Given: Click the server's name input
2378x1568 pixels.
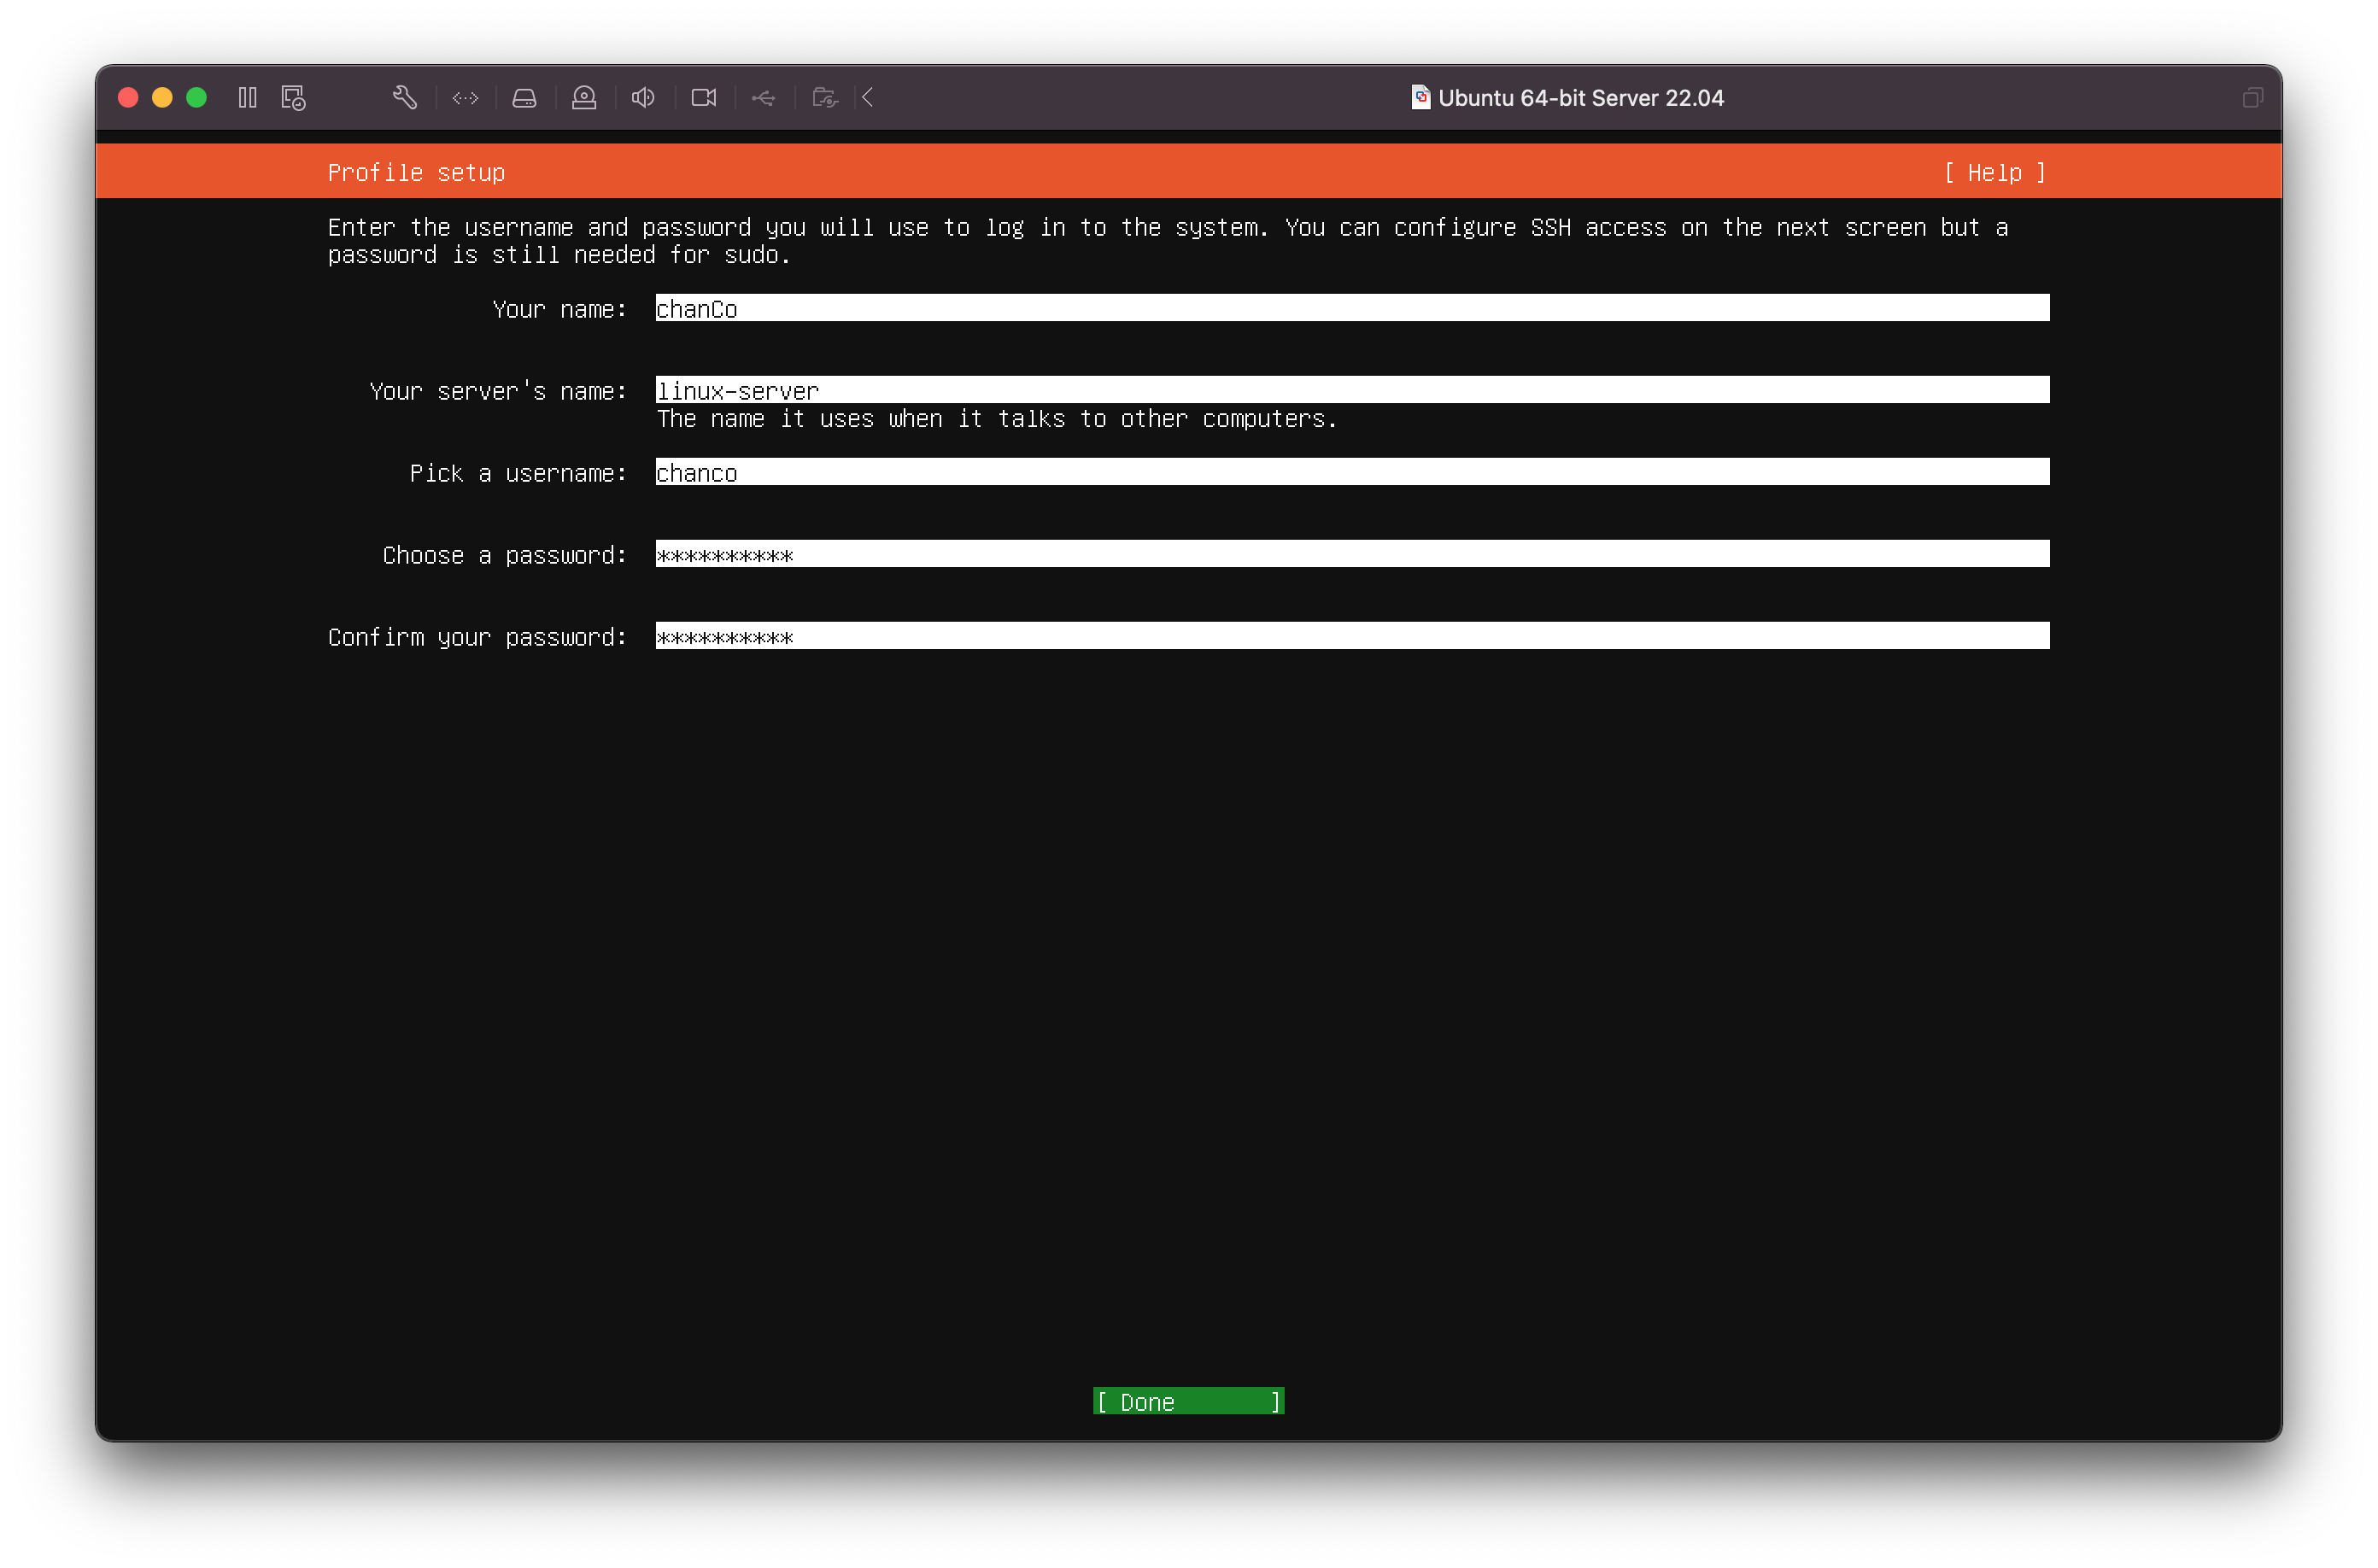Looking at the screenshot, I should click(x=1351, y=390).
